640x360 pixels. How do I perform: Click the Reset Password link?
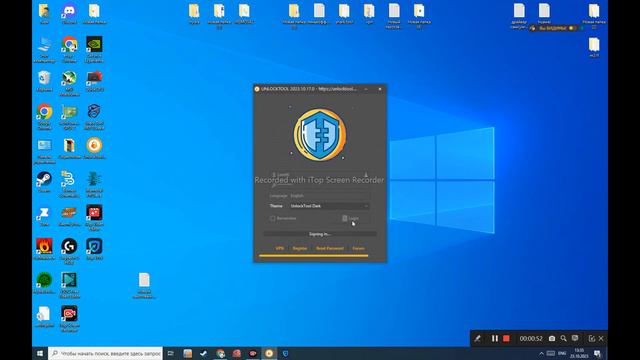tap(330, 248)
